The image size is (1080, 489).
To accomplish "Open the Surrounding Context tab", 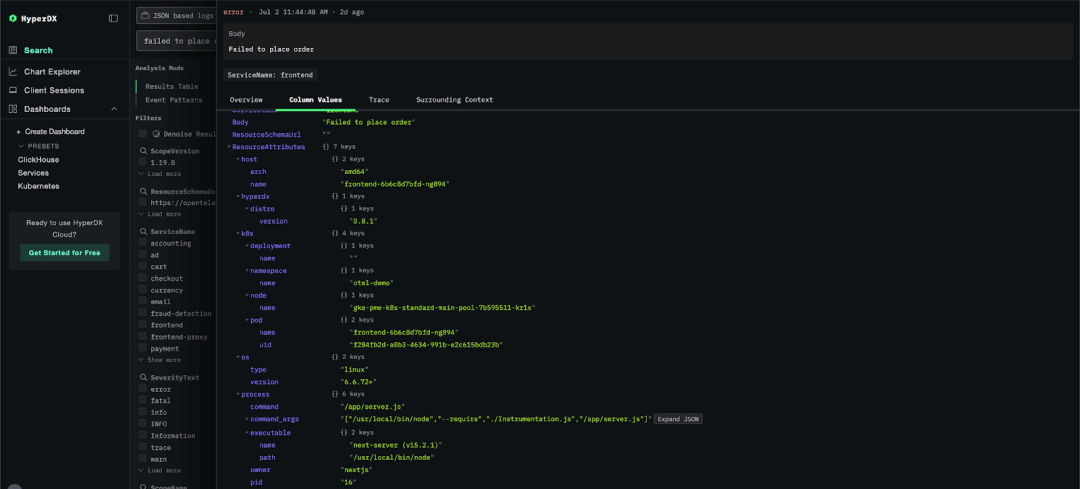I will [455, 100].
